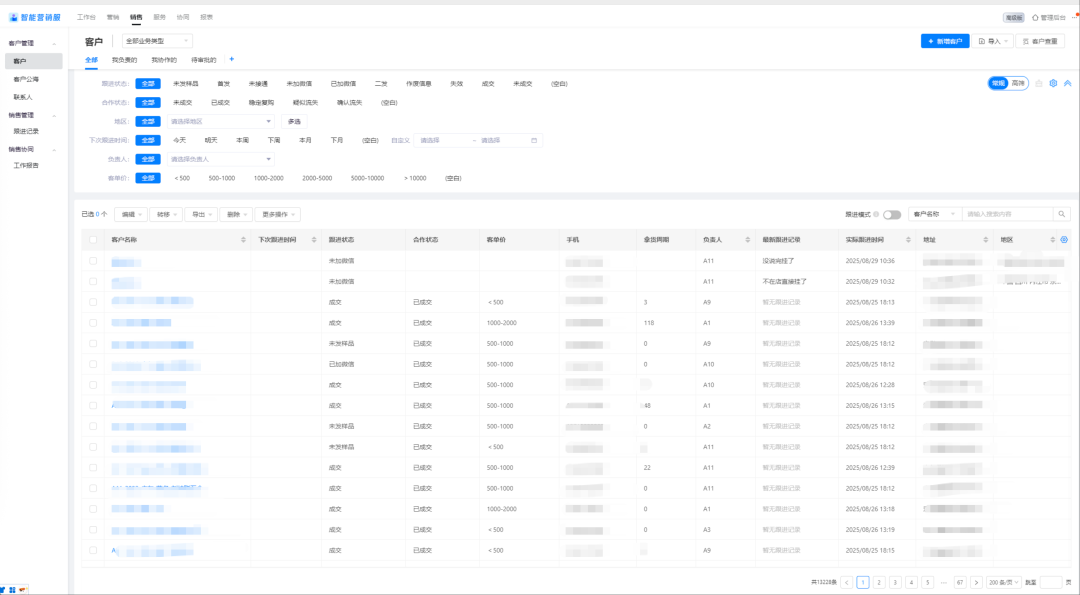Image resolution: width=1080 pixels, height=595 pixels.
Task: Open filter settings gear icon
Action: 1053,83
